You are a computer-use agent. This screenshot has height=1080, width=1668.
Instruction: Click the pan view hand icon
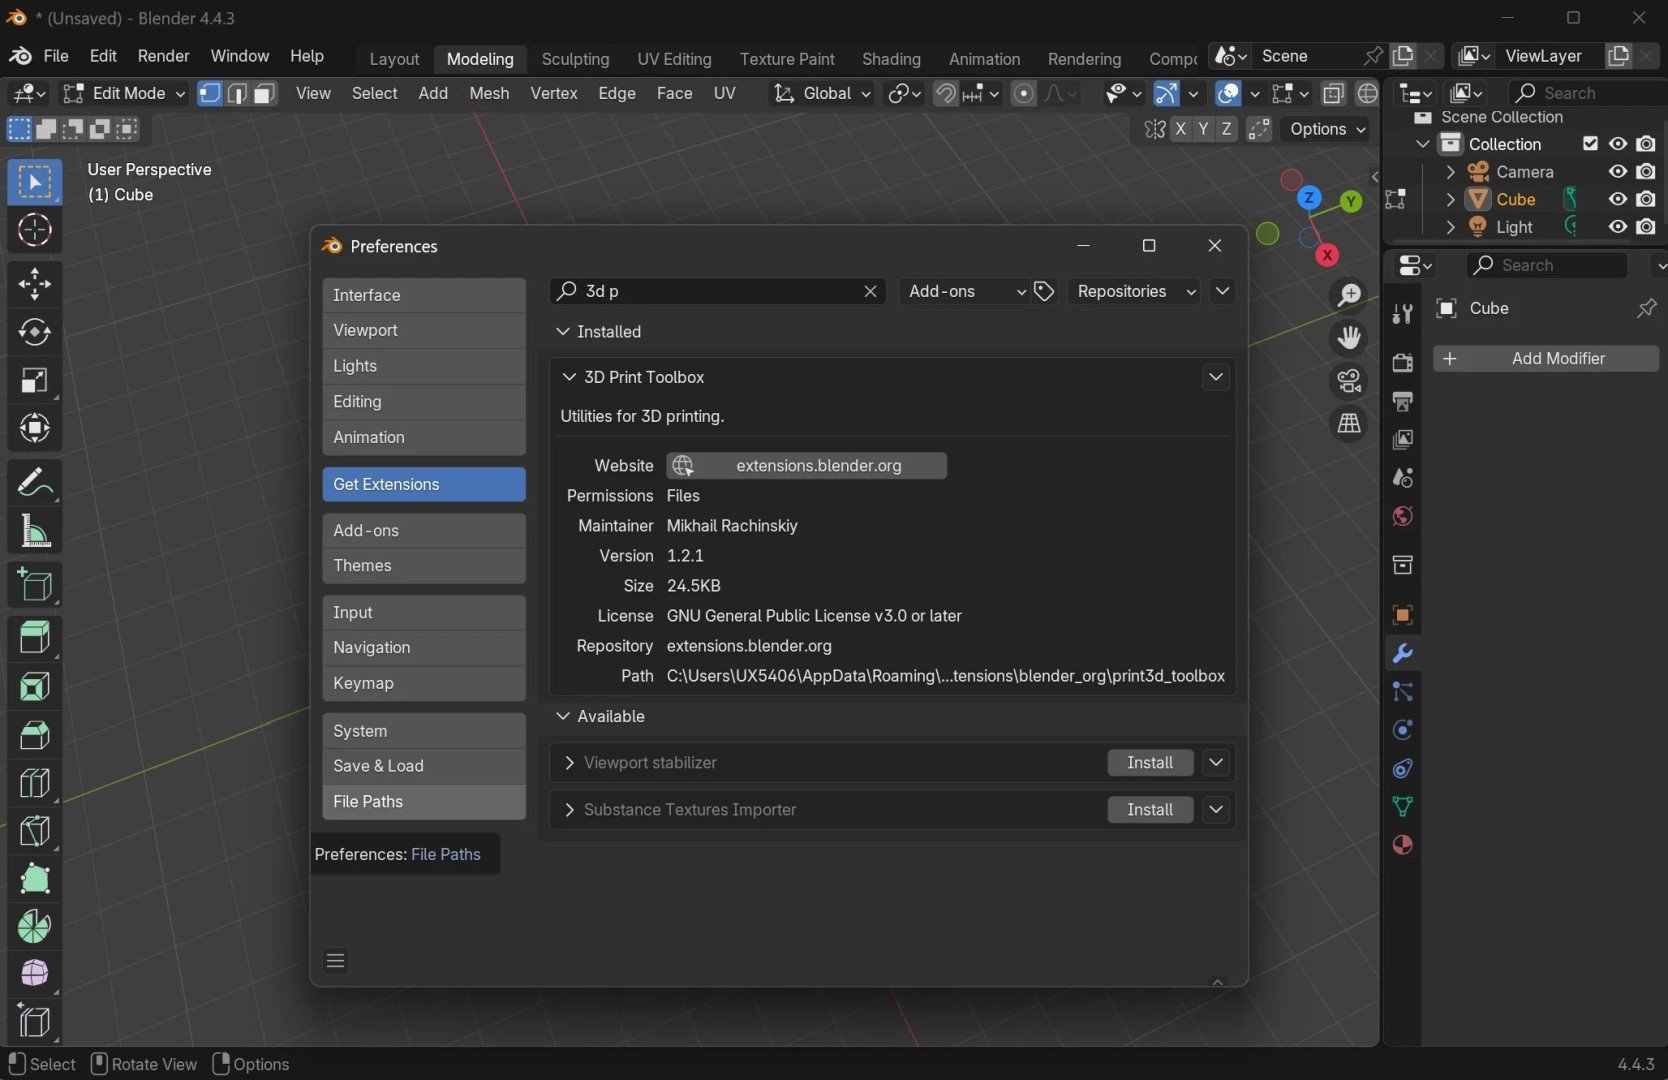[1349, 338]
